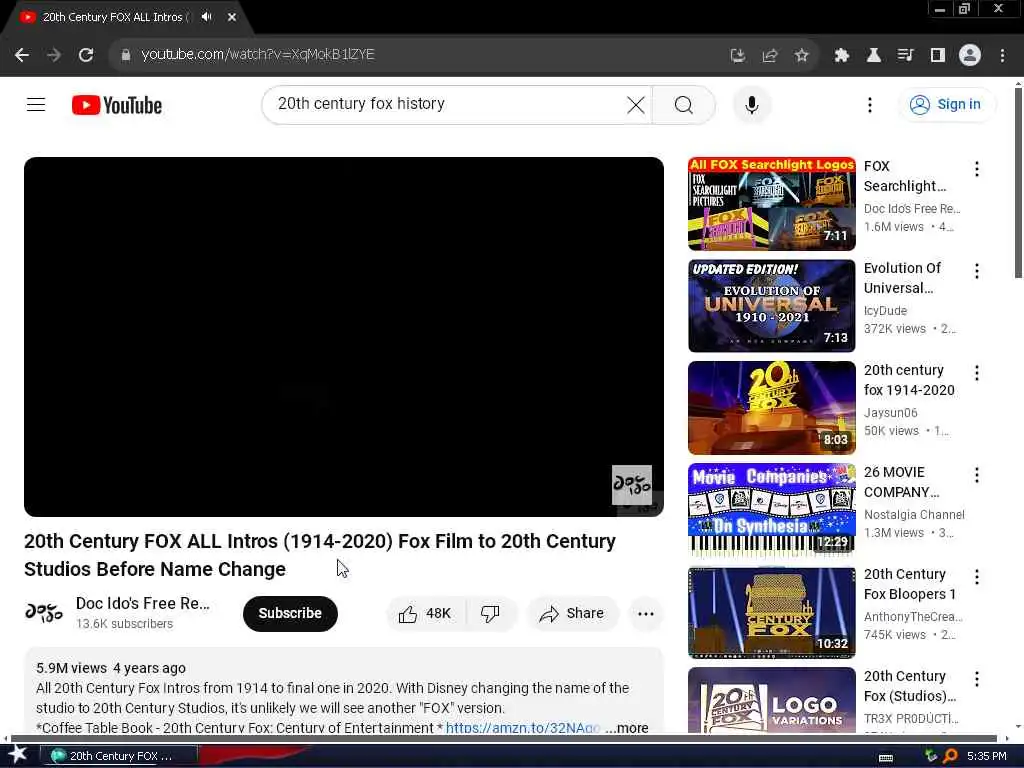Open the YouTube hamburger guide menu
1024x768 pixels.
point(36,104)
